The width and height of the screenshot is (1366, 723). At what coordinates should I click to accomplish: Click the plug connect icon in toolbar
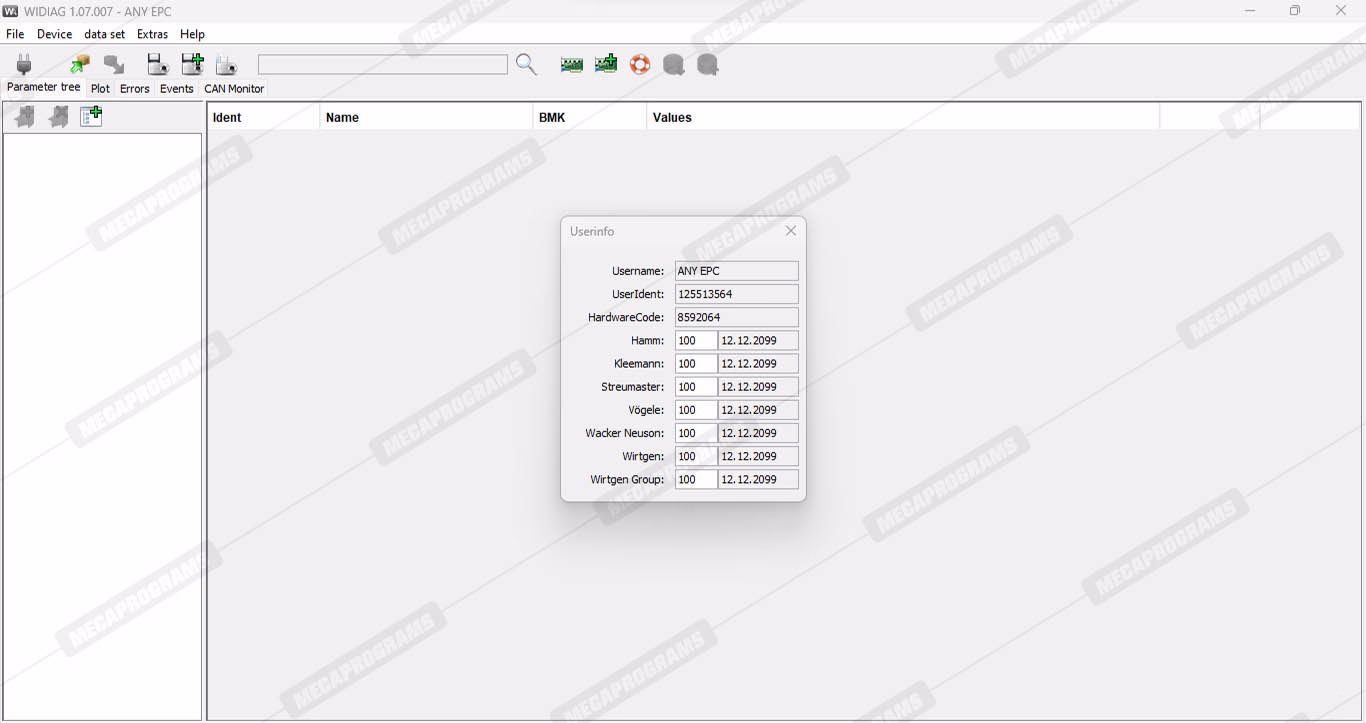(x=24, y=65)
